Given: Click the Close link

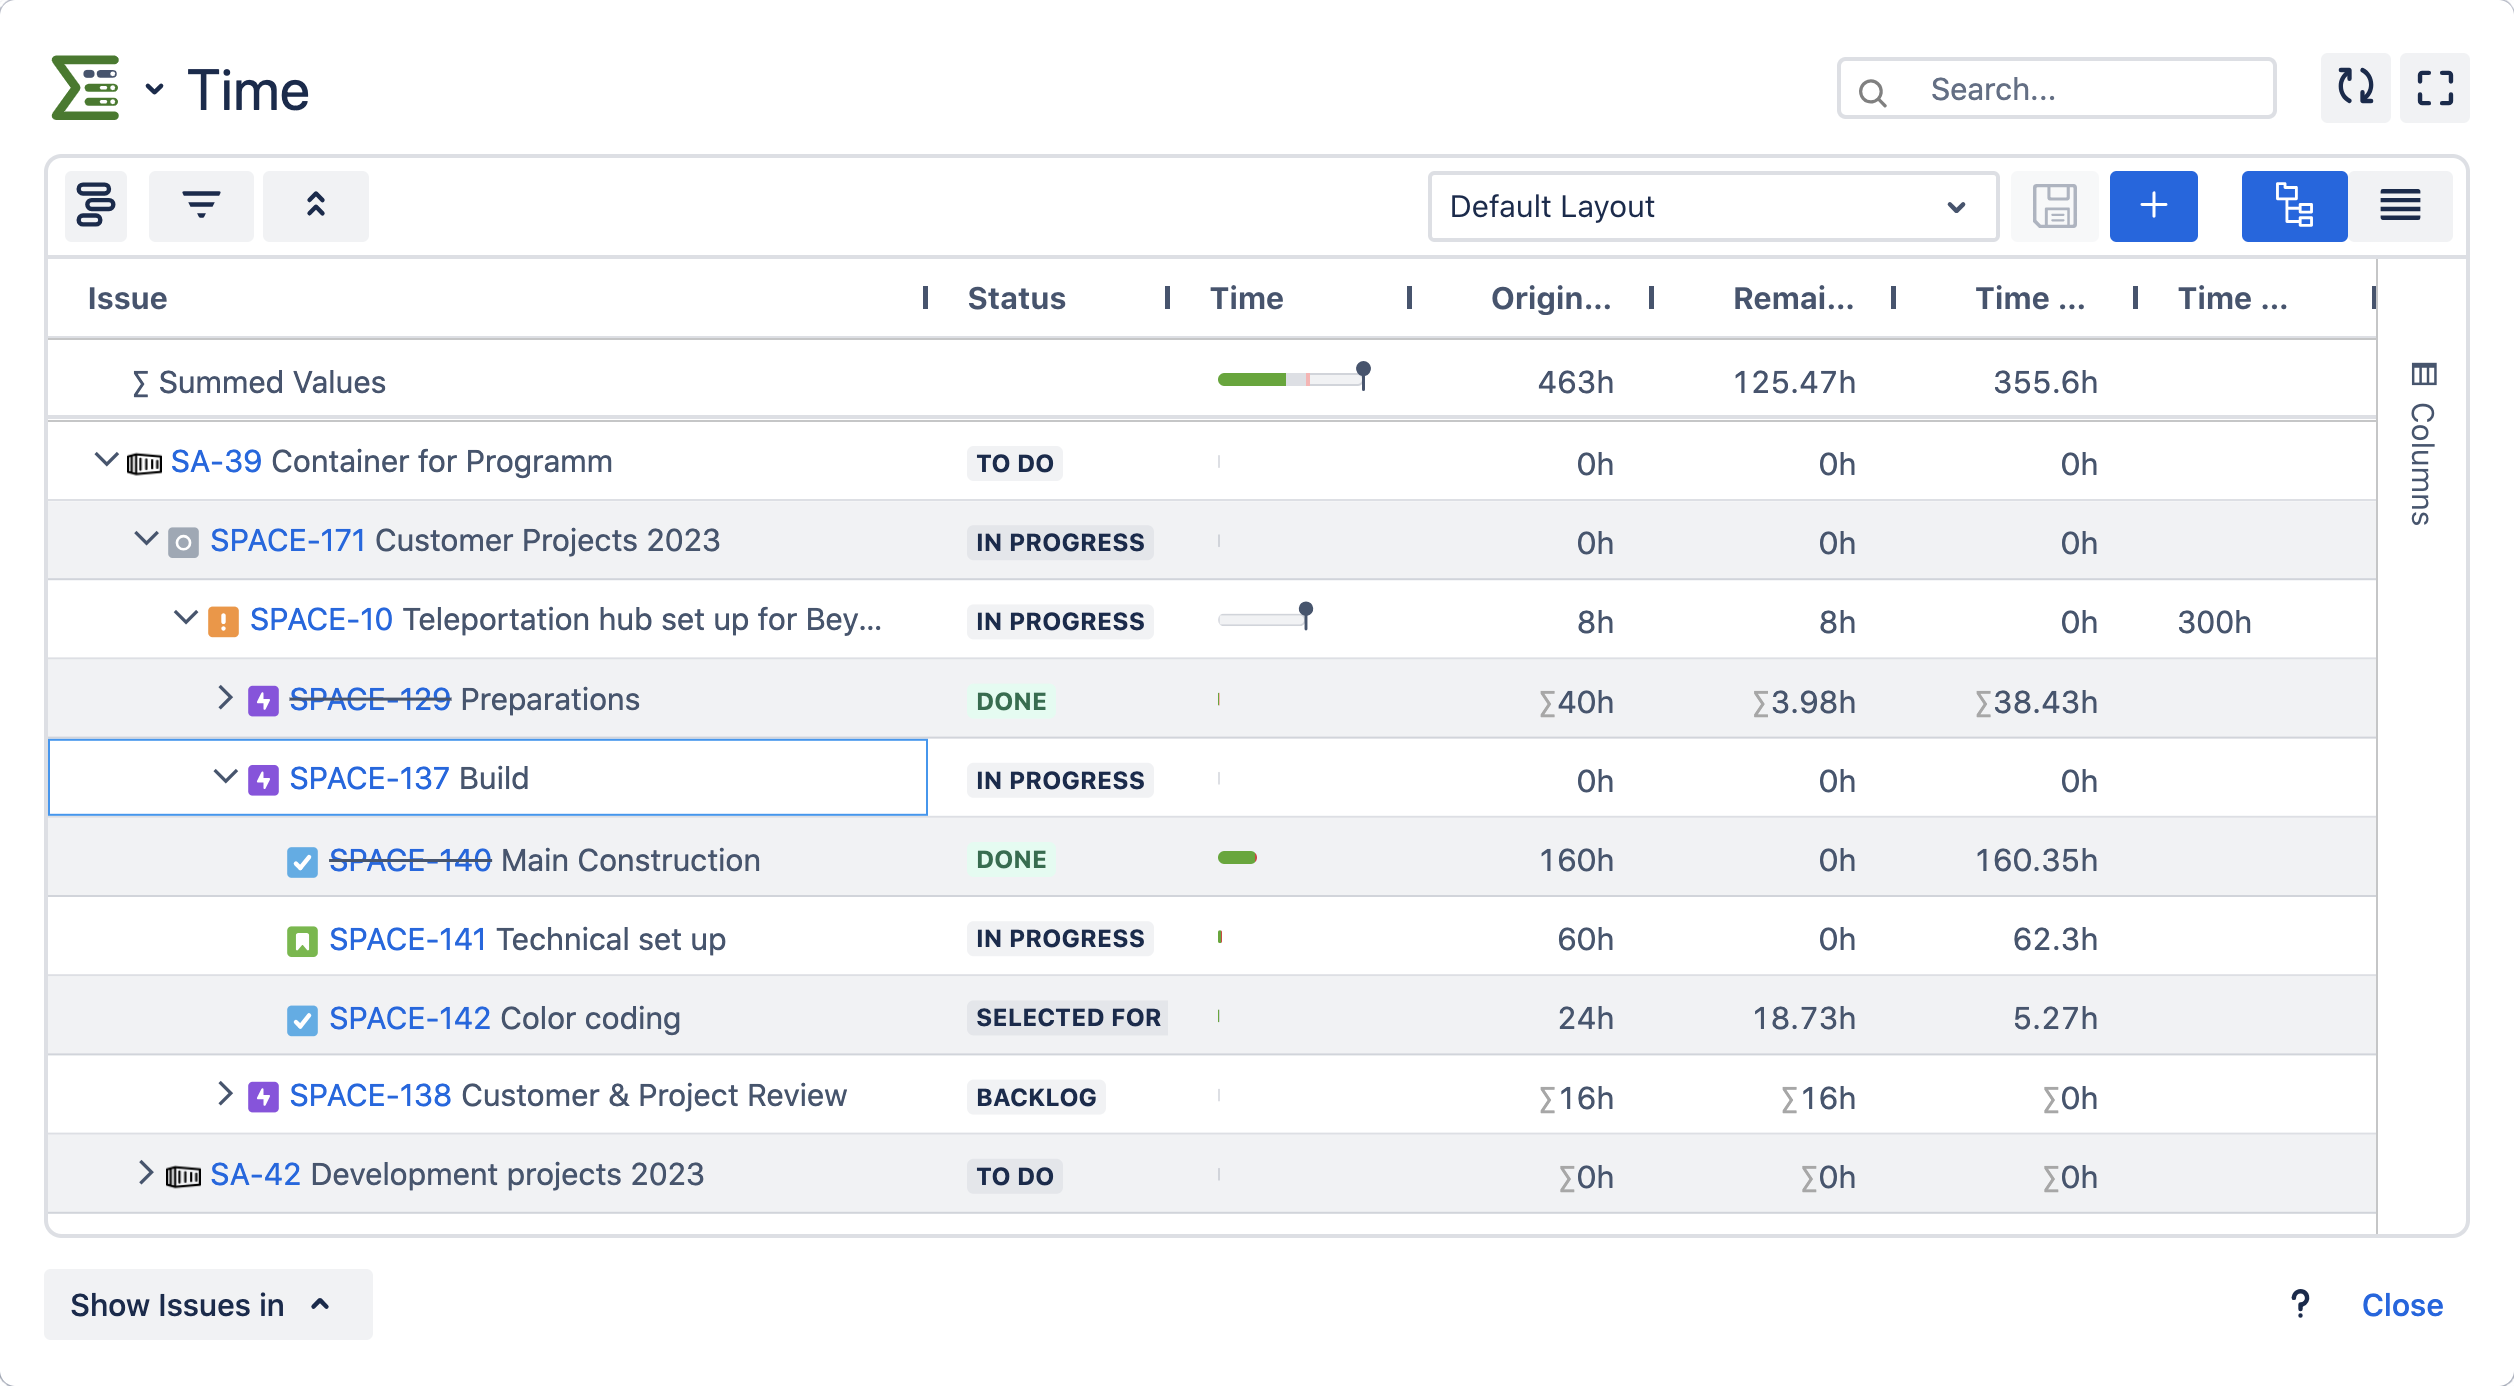Looking at the screenshot, I should (x=2401, y=1304).
